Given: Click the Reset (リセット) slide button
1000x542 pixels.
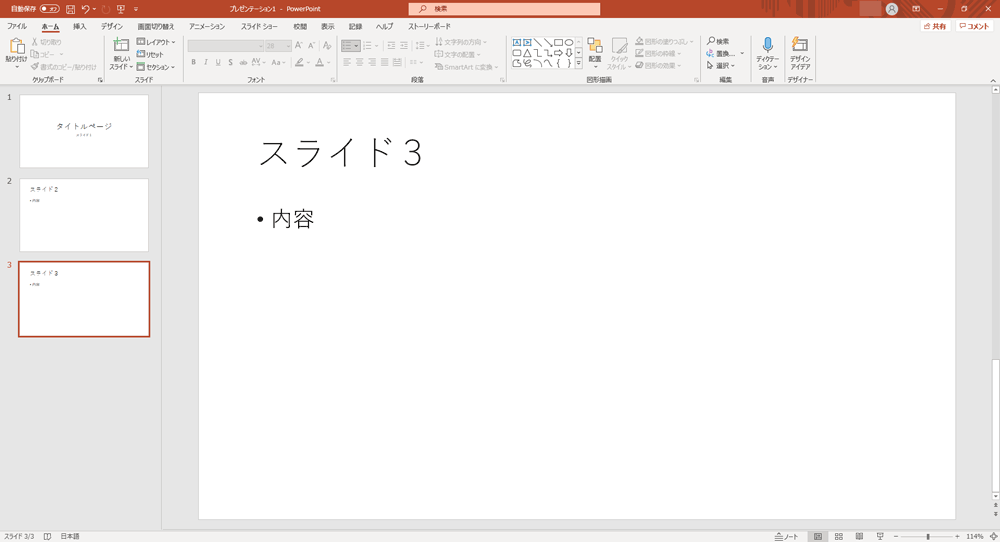Looking at the screenshot, I should 151,54.
